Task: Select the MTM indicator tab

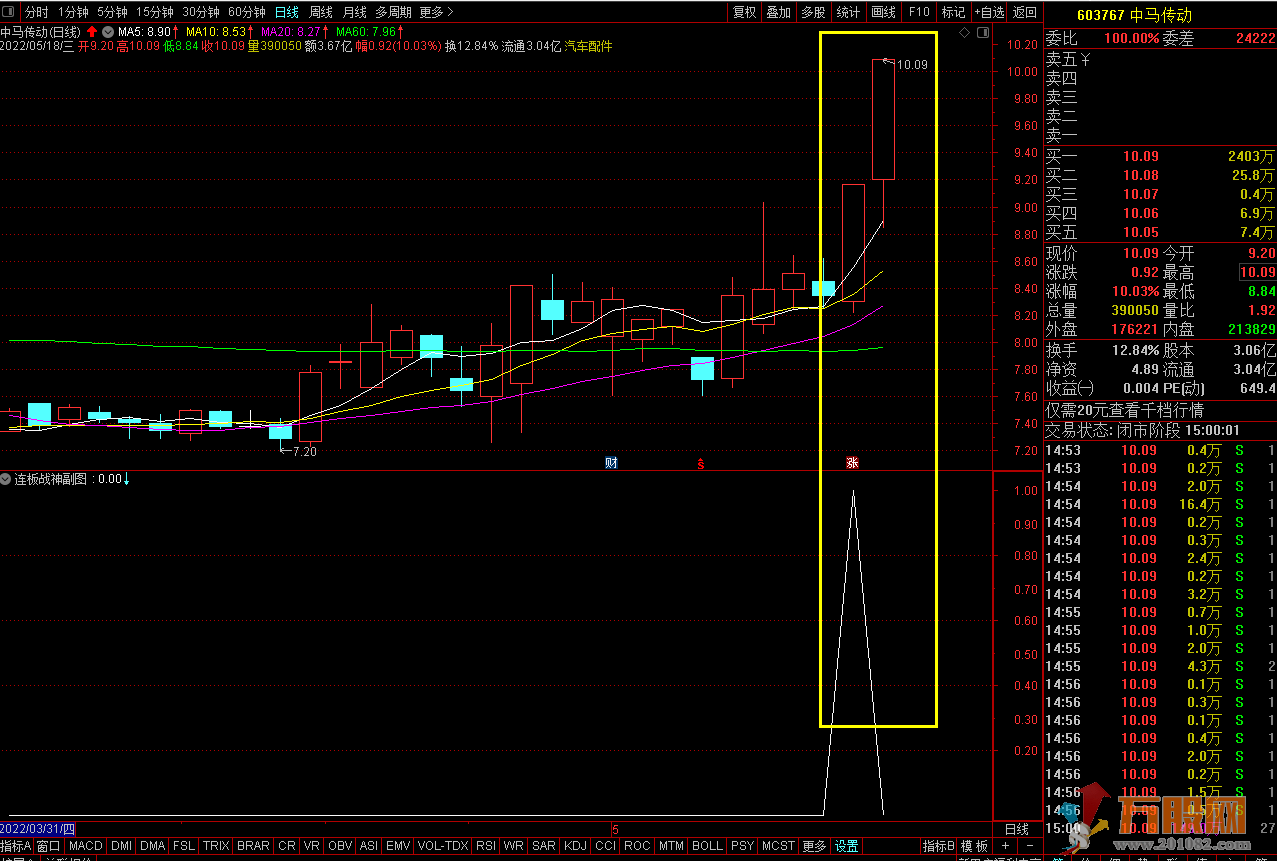Action: click(672, 846)
